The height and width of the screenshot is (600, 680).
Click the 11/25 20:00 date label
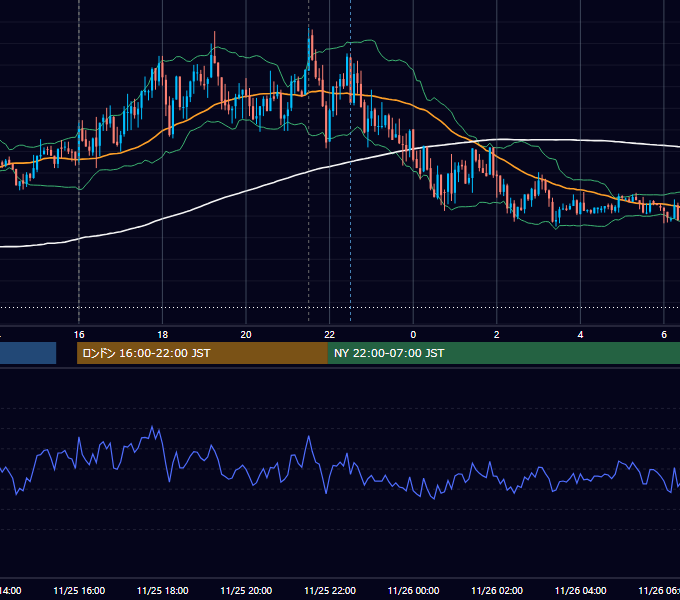coord(246,591)
